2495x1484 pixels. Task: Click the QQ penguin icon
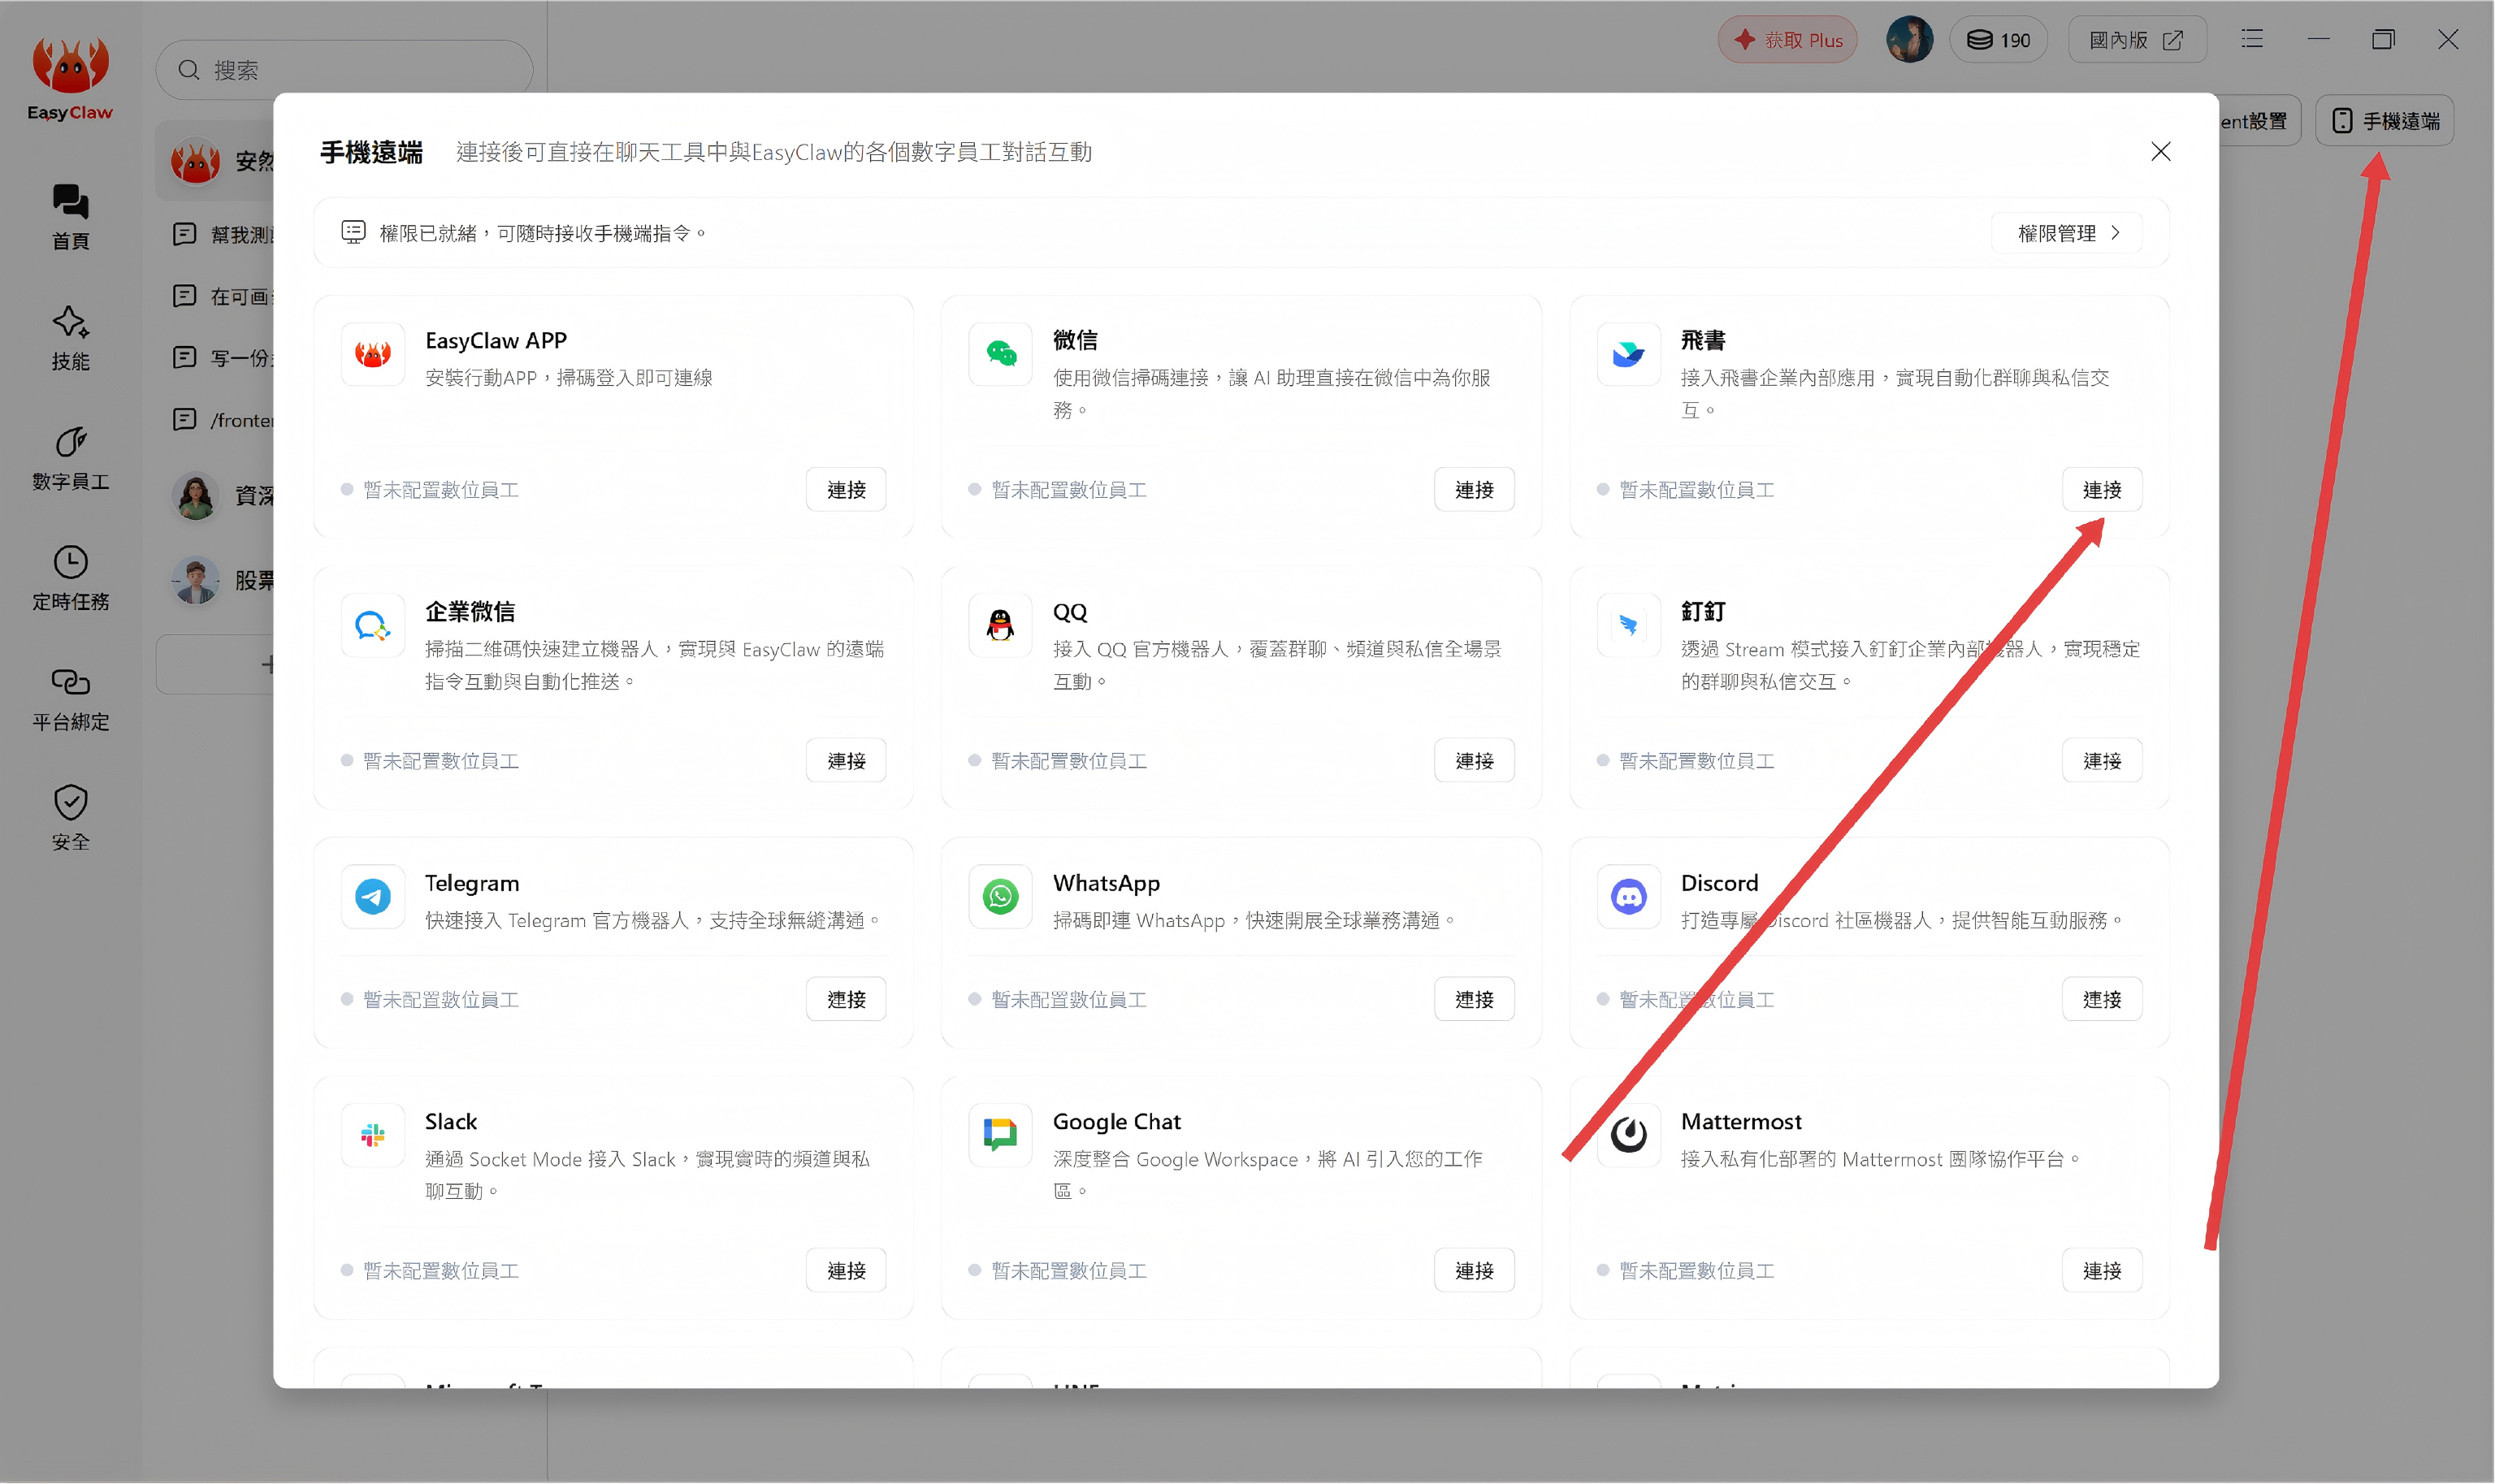click(1000, 625)
